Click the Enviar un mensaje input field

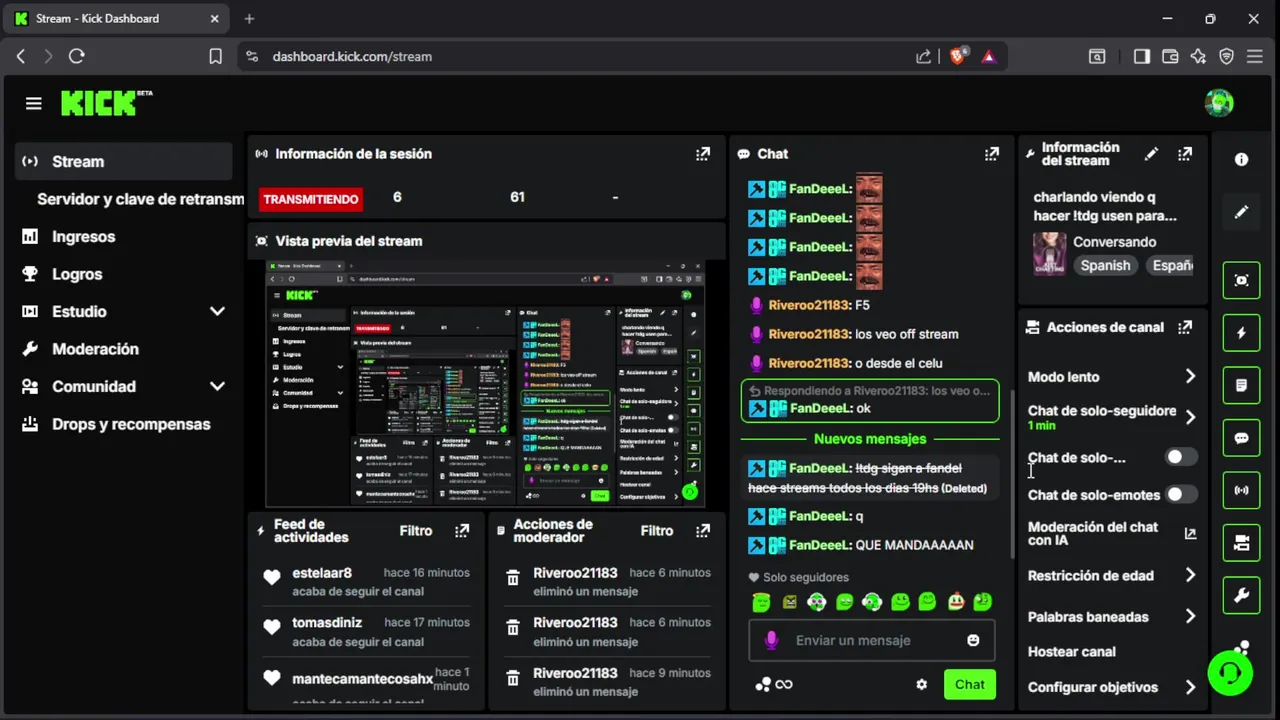[870, 640]
